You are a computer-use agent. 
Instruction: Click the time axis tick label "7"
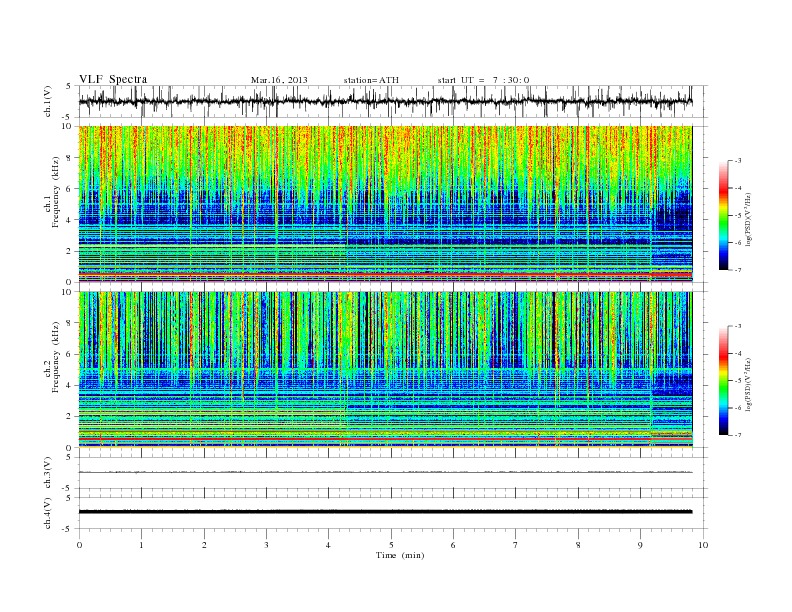(516, 545)
